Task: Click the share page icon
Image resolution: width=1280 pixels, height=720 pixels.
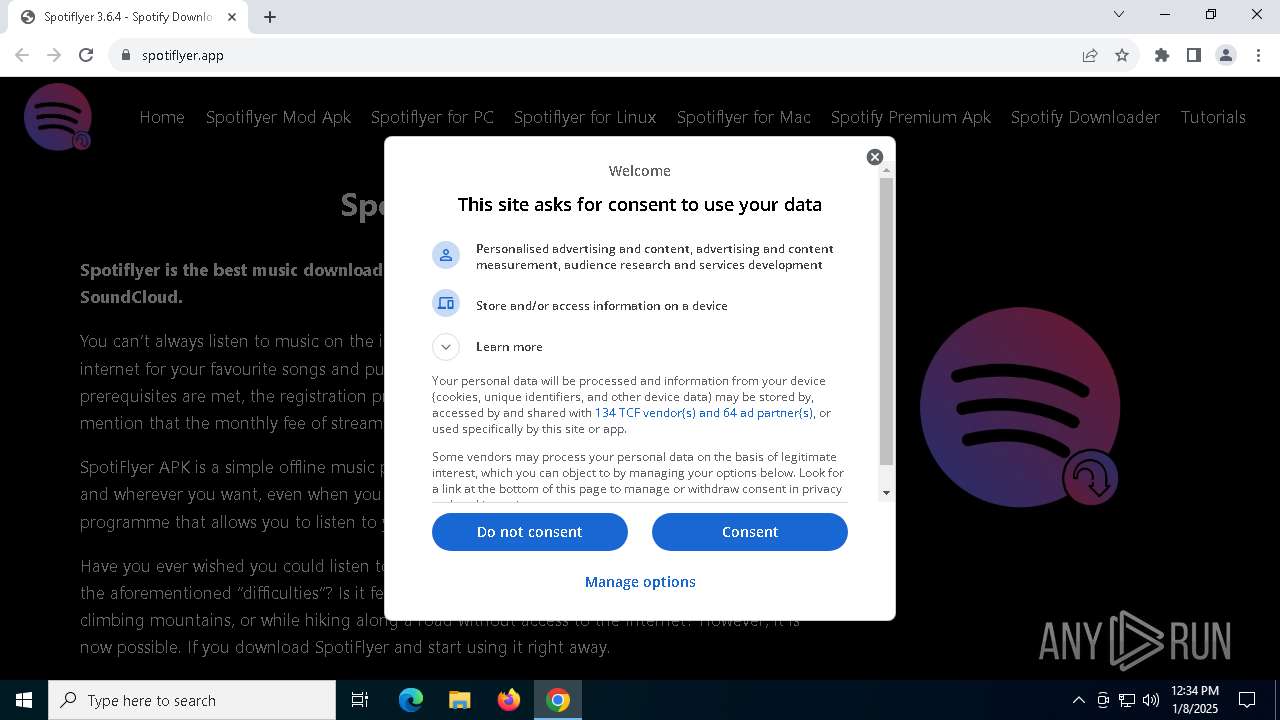Action: click(x=1090, y=55)
